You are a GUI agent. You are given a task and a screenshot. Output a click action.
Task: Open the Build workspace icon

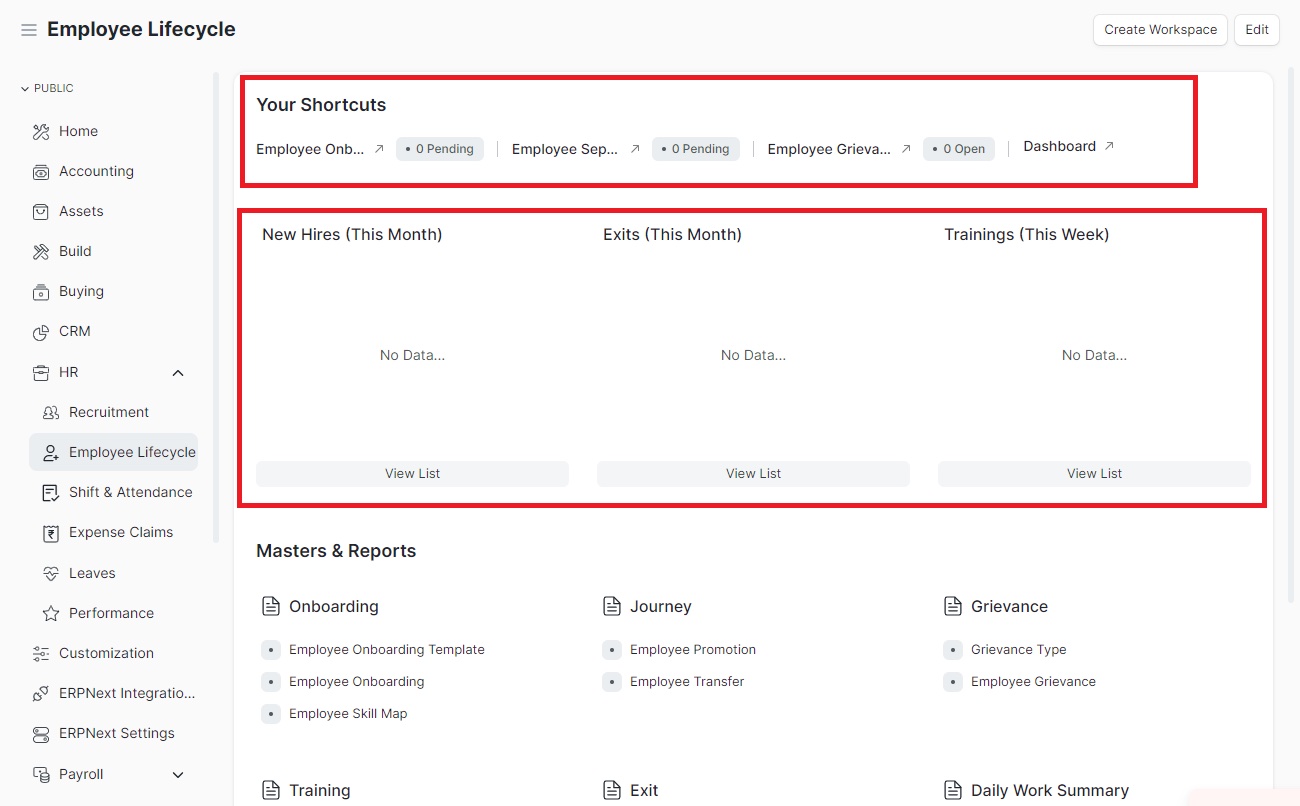pyautogui.click(x=40, y=251)
